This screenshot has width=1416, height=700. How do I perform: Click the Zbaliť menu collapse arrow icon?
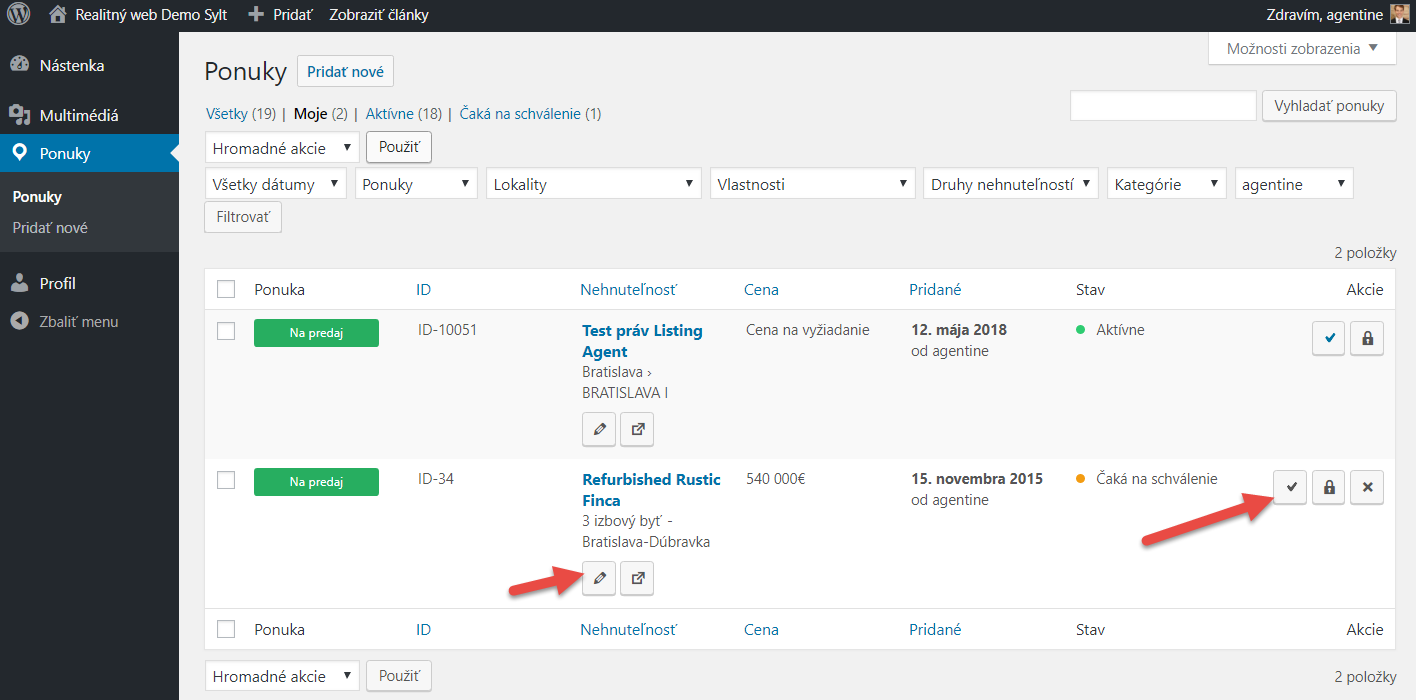[x=19, y=322]
